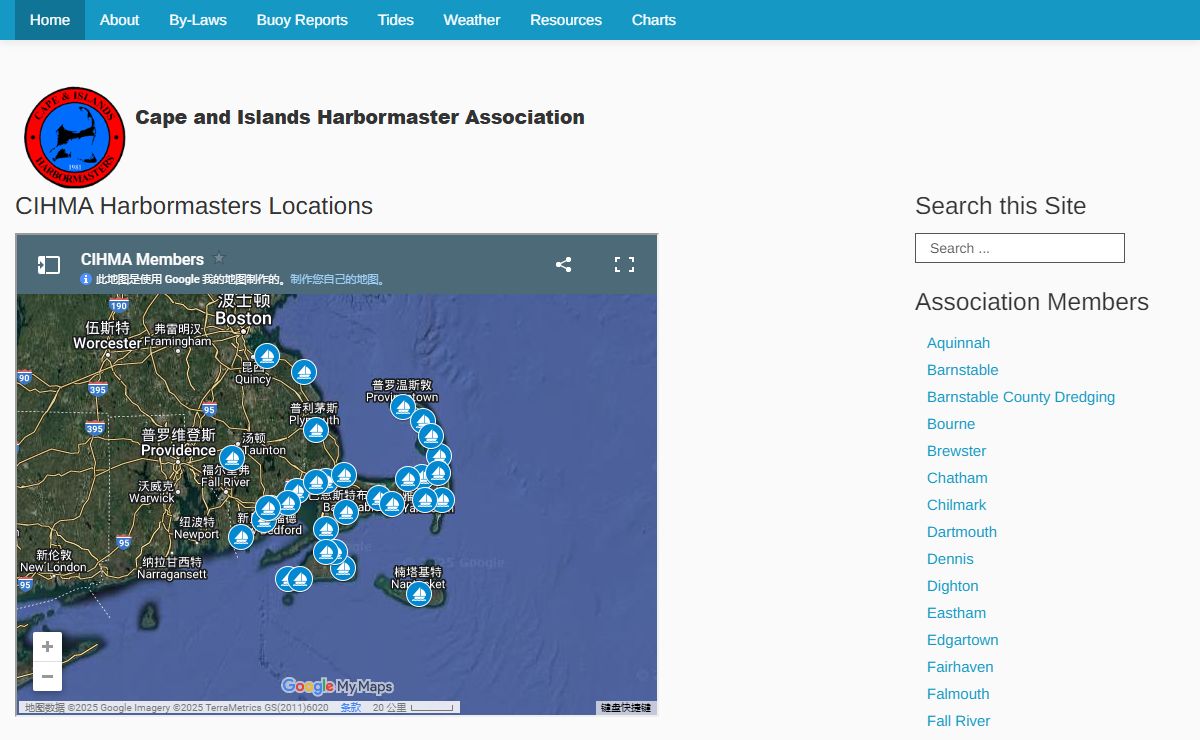Click the blue info icon under map title
Screen dimensions: 1200x740
click(x=86, y=280)
